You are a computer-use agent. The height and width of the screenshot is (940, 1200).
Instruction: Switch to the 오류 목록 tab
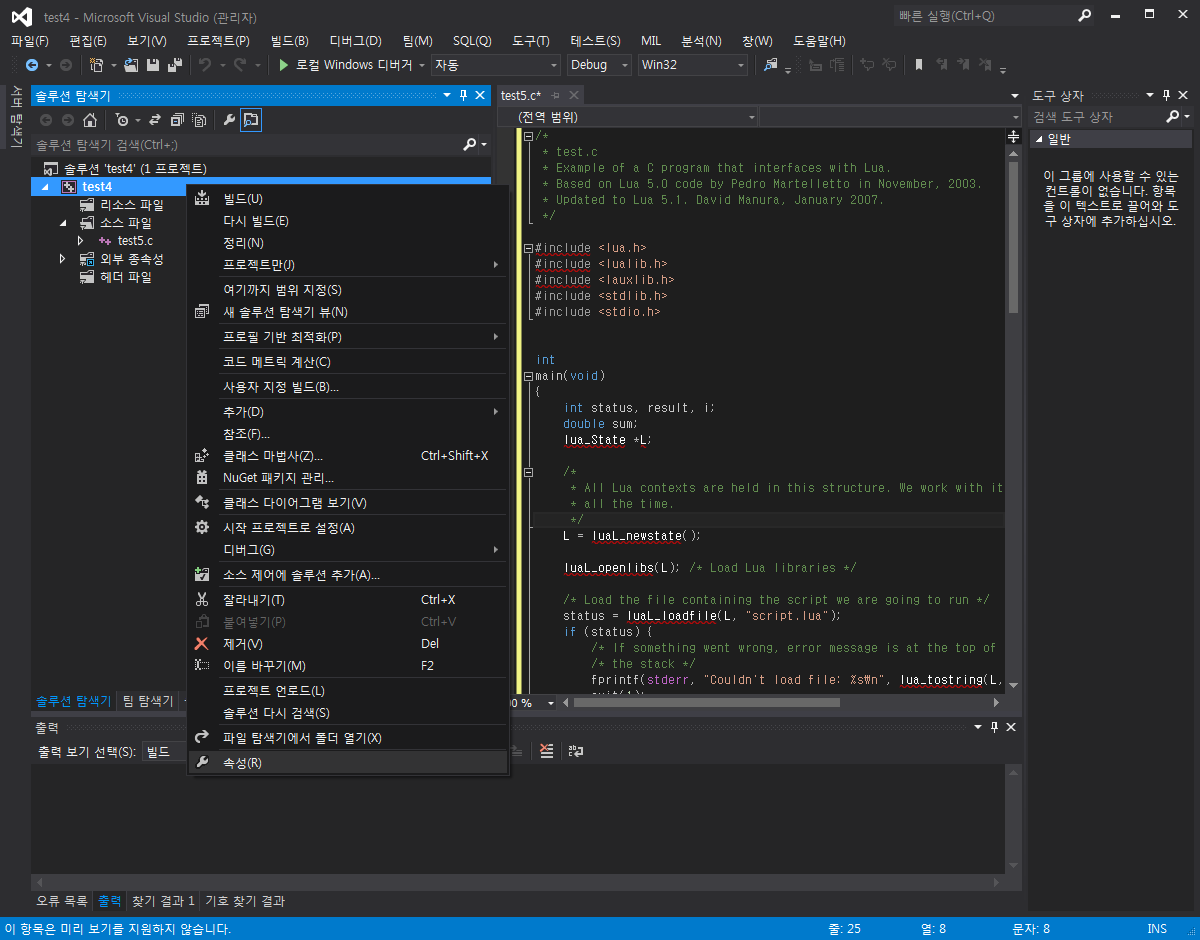62,901
